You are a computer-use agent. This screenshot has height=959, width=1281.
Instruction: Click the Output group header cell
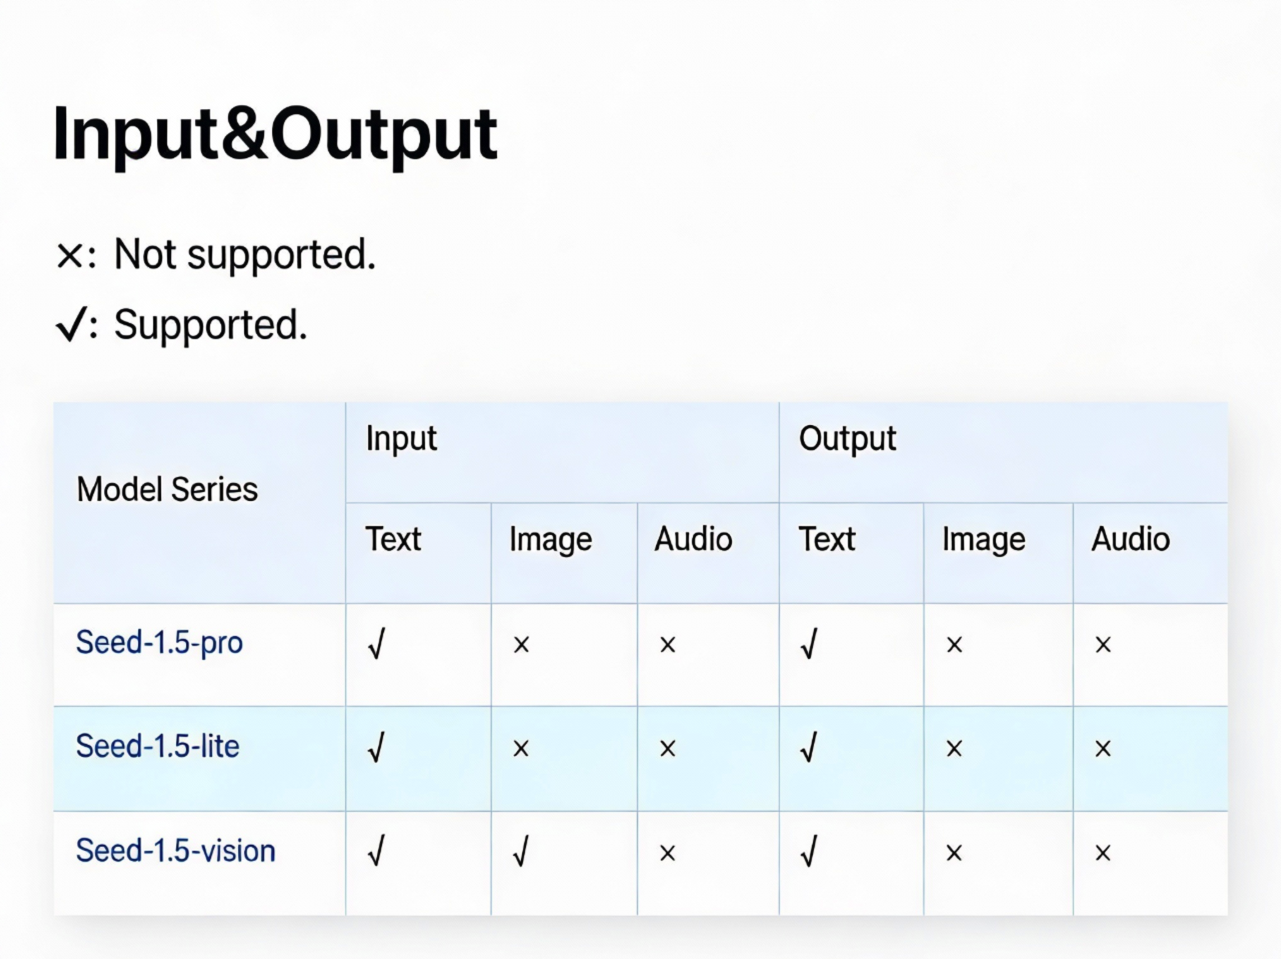tap(847, 439)
